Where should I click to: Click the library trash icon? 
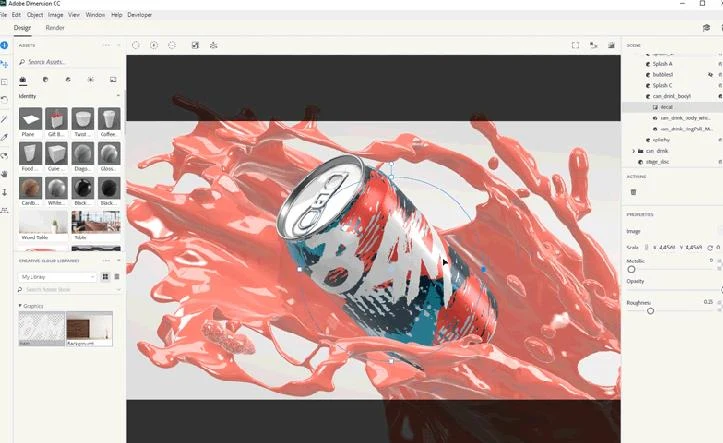click(117, 277)
